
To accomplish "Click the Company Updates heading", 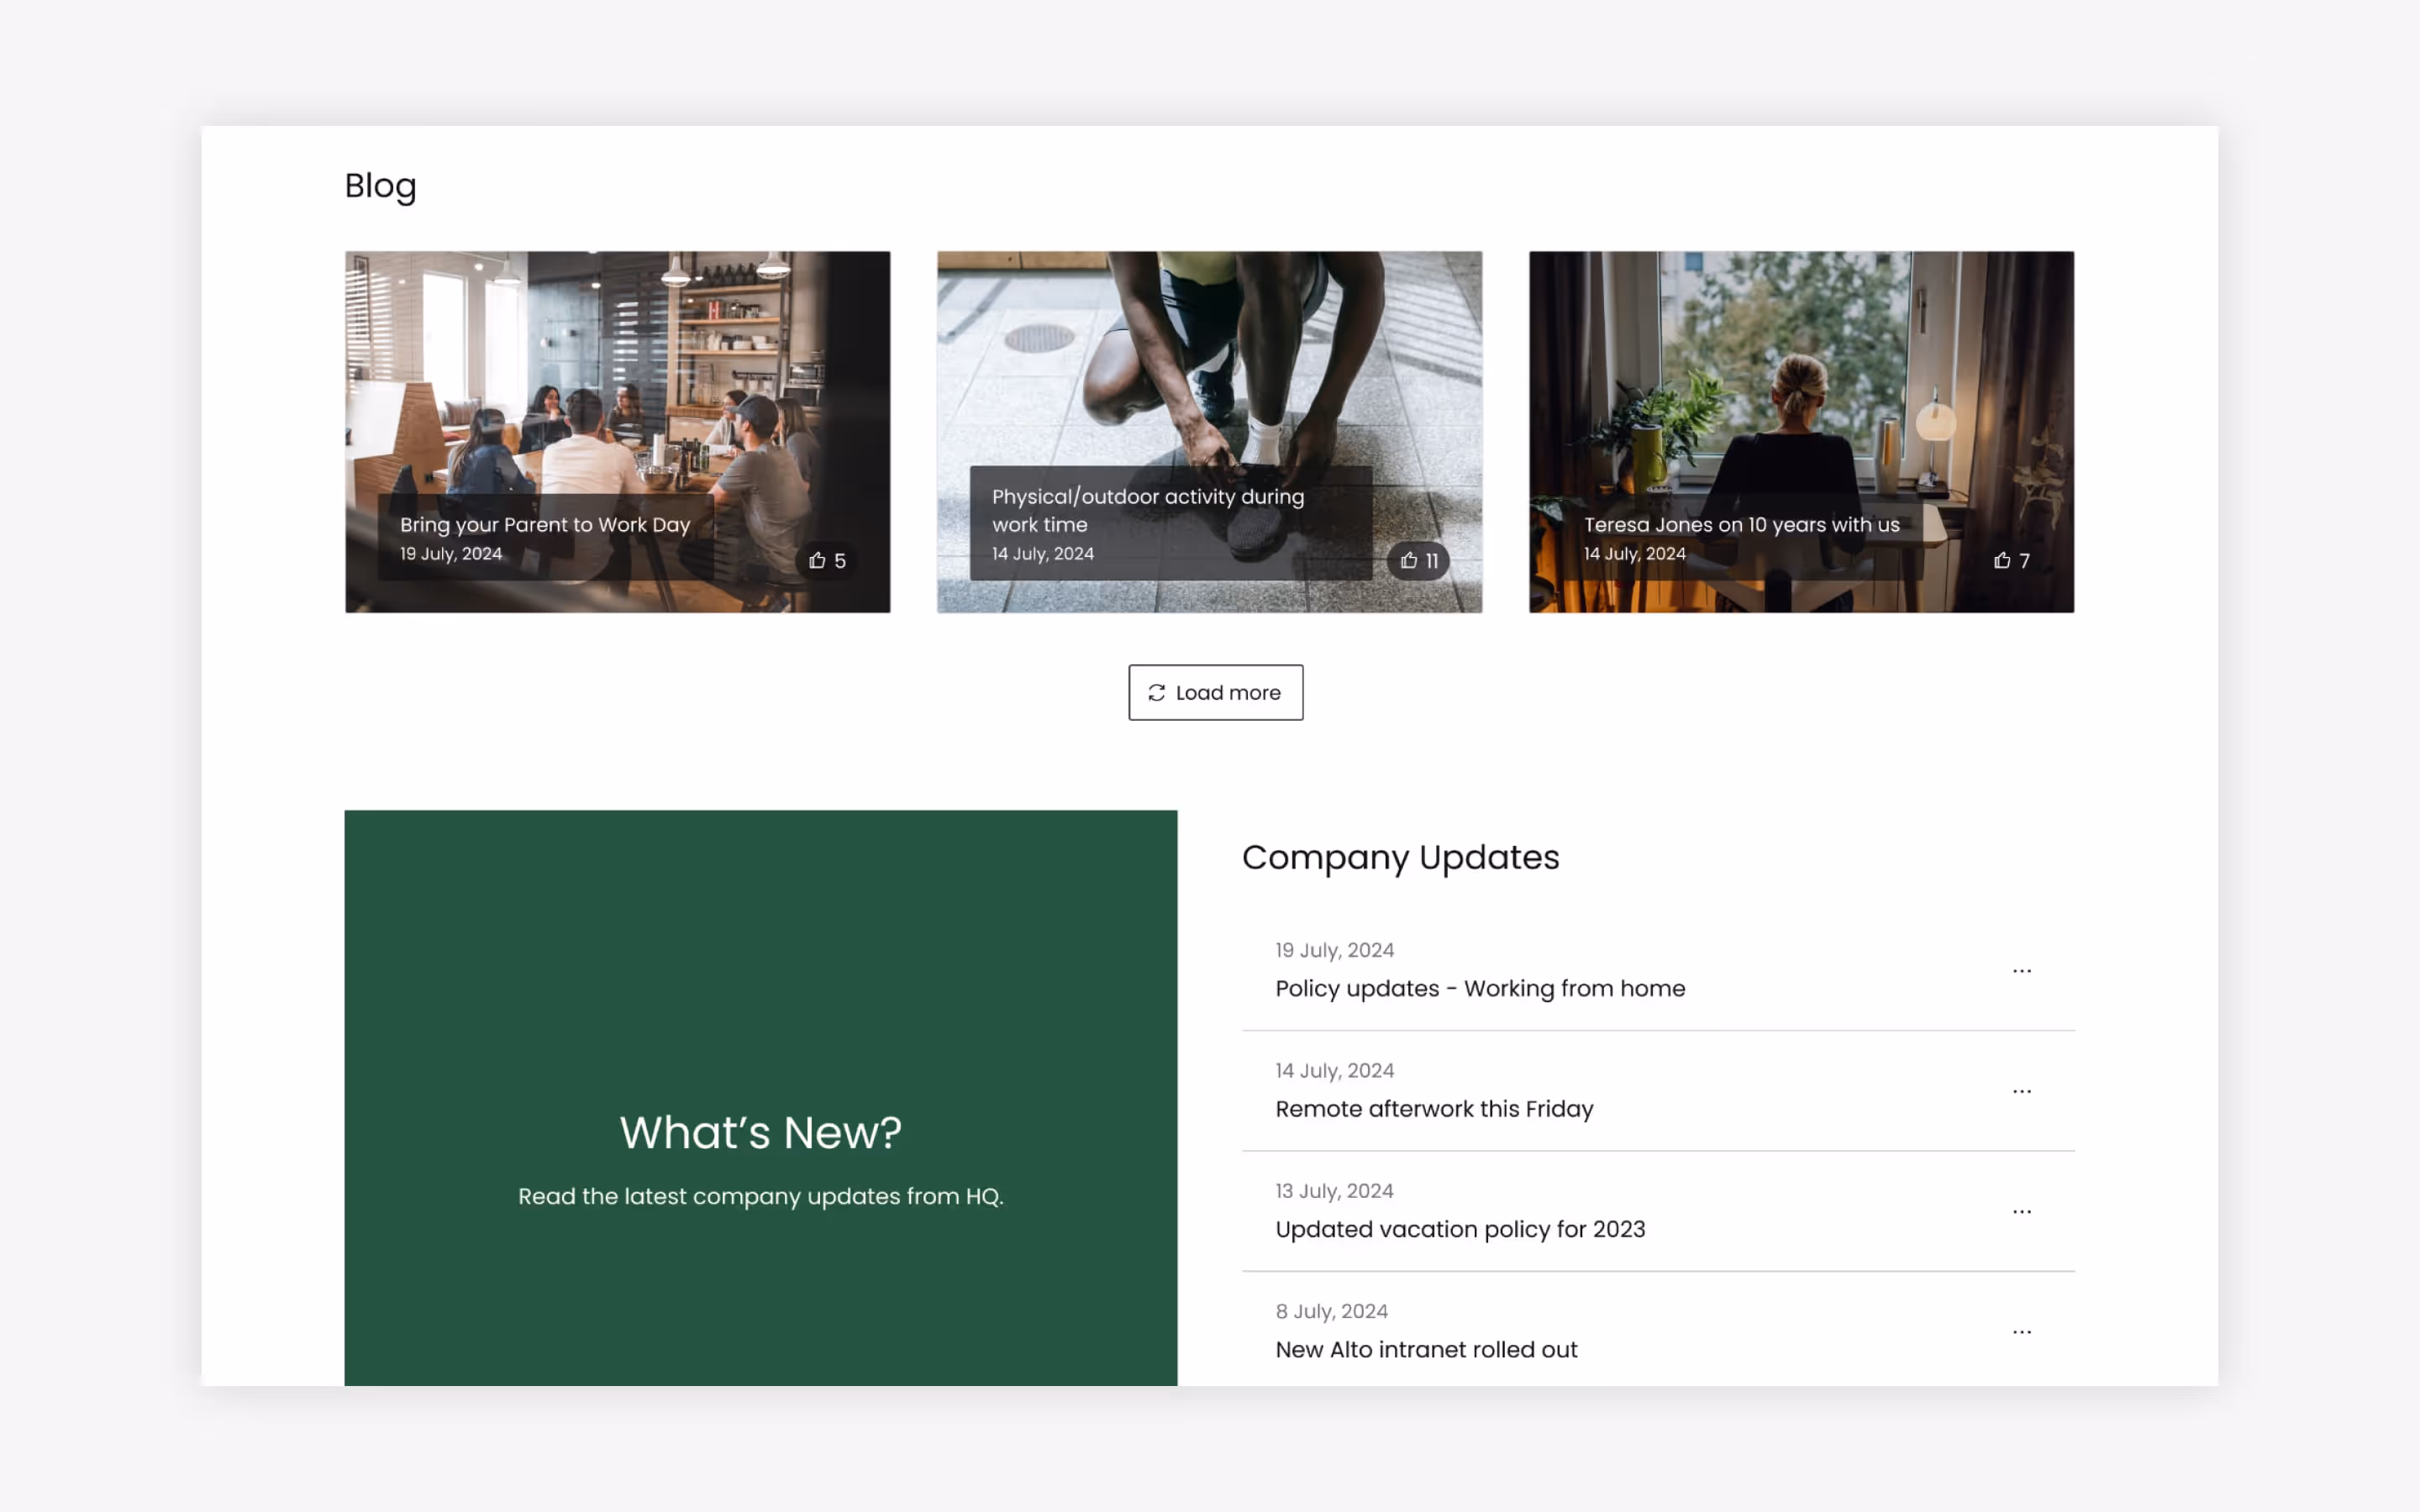I will pos(1399,858).
